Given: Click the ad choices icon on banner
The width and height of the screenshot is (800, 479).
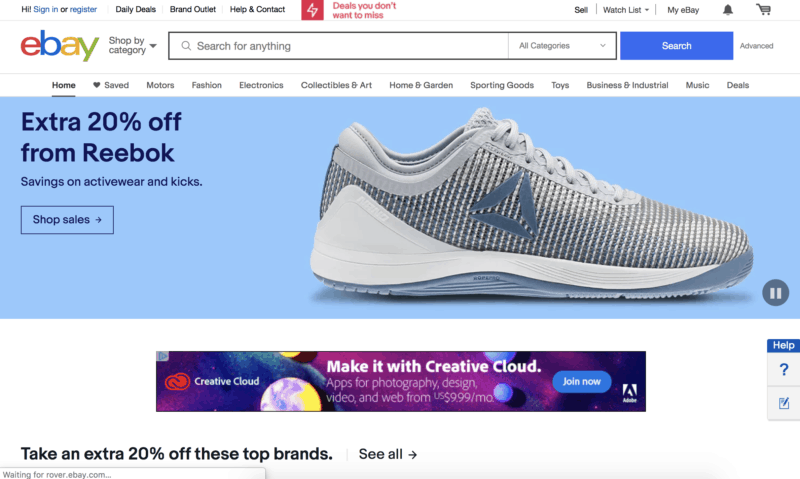Looking at the screenshot, I should pos(162,356).
